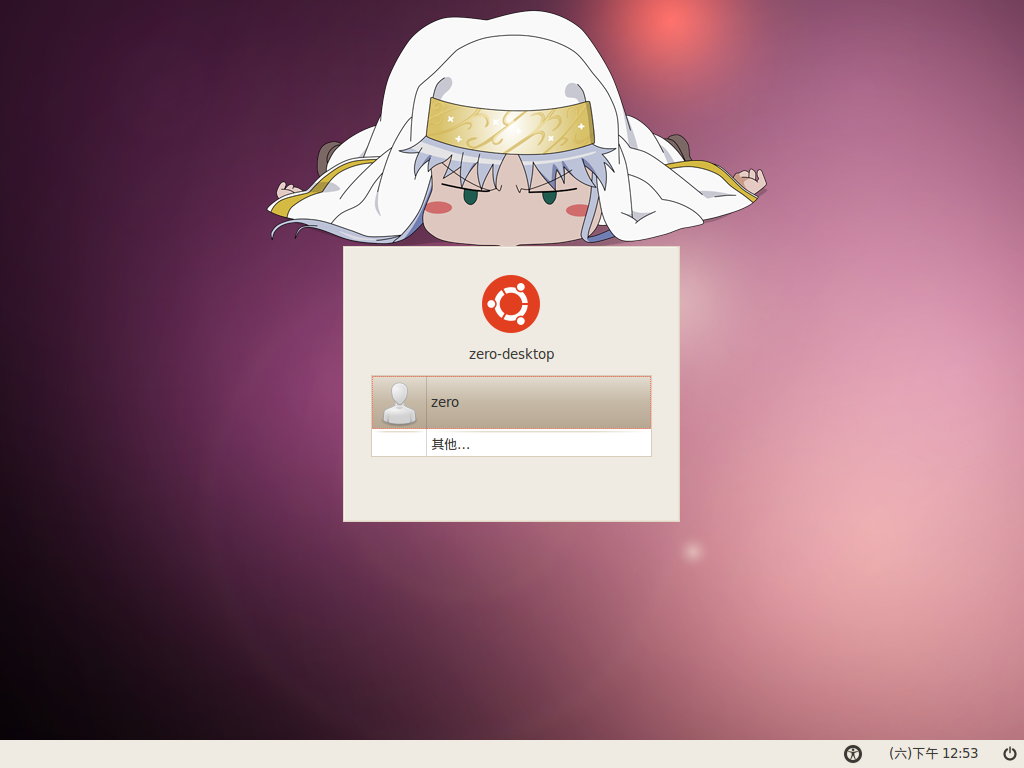This screenshot has width=1024, height=768.
Task: Click the (六)下午 12:53 clock
Action: click(933, 754)
